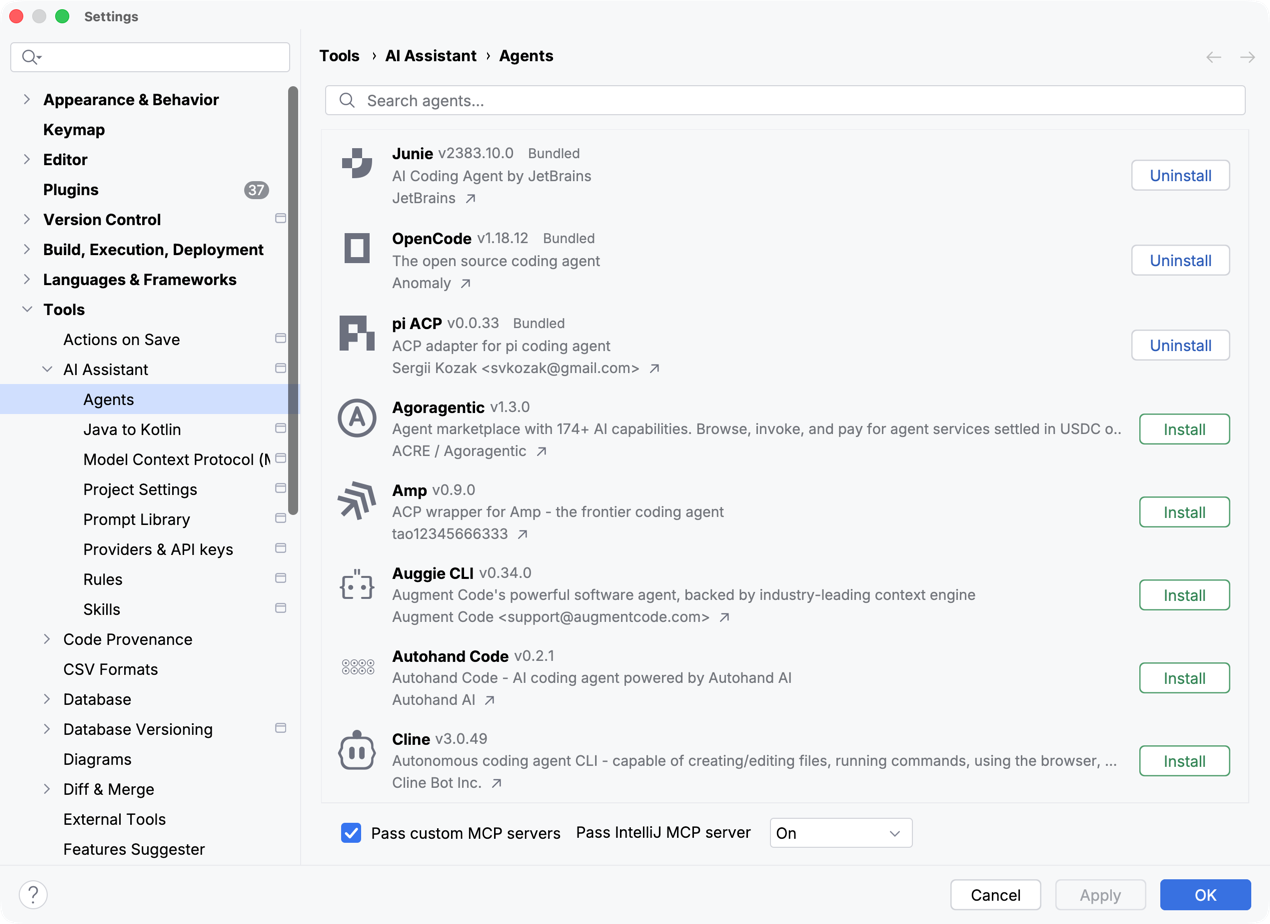
Task: Click the Cancel button
Action: pos(995,895)
